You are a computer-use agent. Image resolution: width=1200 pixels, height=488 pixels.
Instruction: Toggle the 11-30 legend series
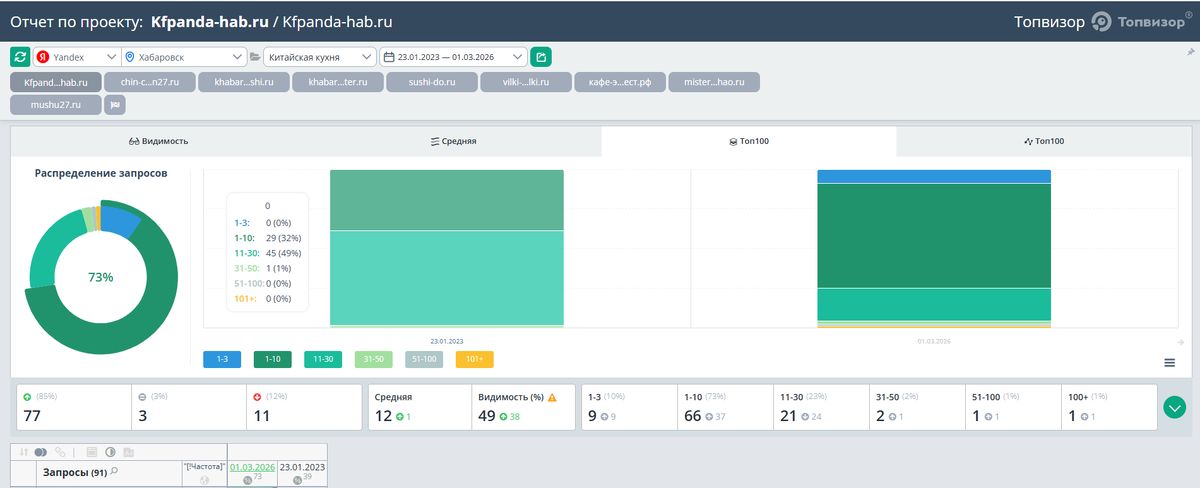pyautogui.click(x=323, y=359)
